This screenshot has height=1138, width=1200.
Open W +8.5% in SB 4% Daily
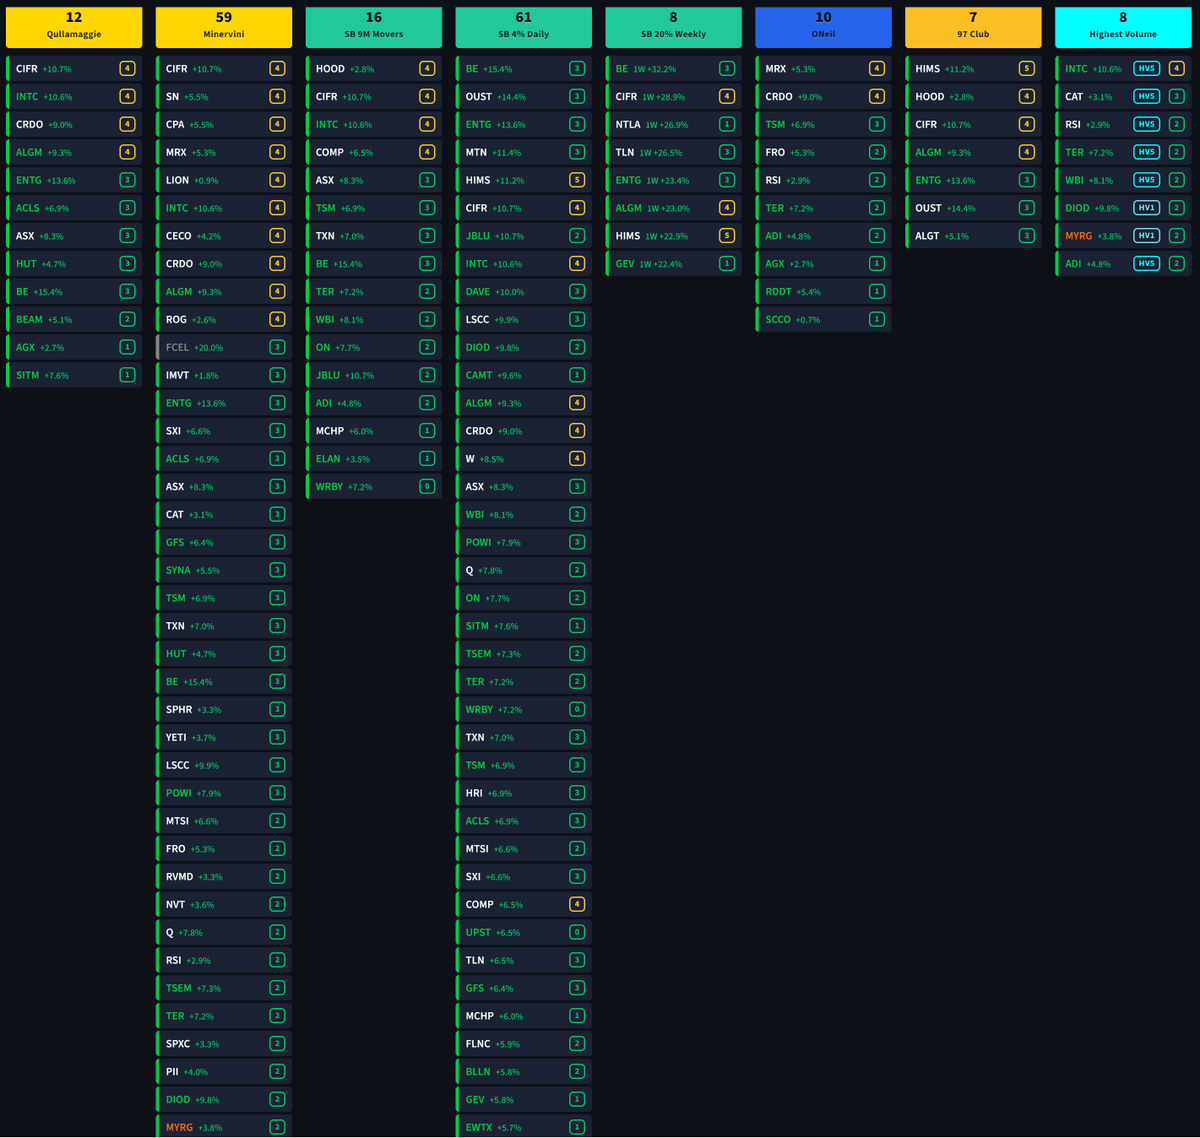point(524,459)
